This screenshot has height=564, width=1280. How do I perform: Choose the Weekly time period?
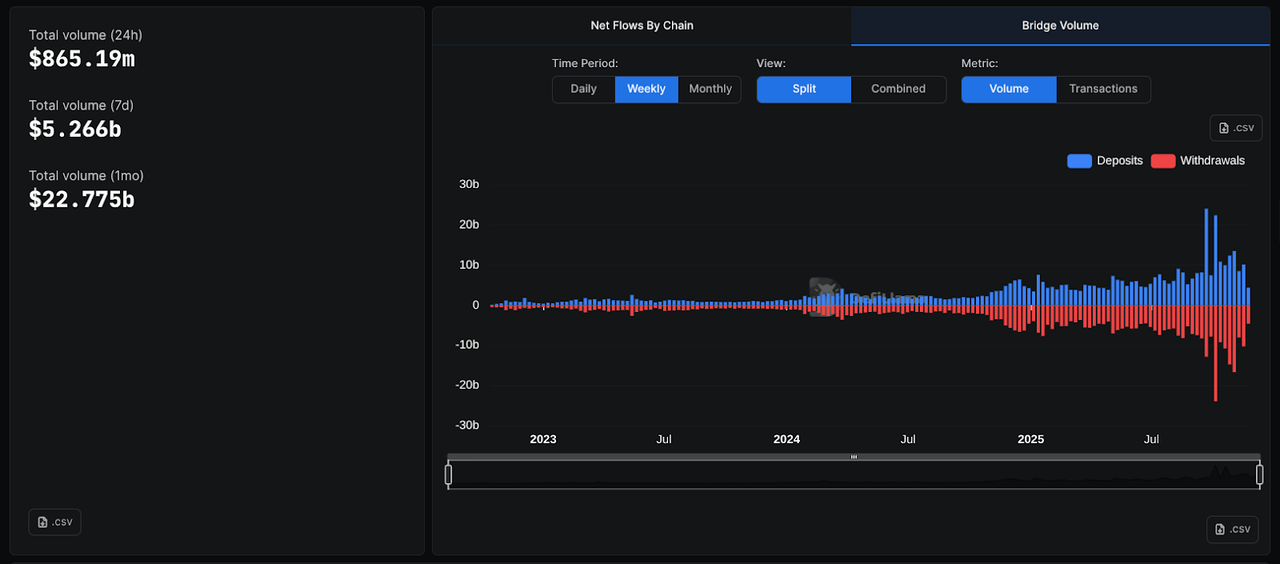tap(646, 89)
